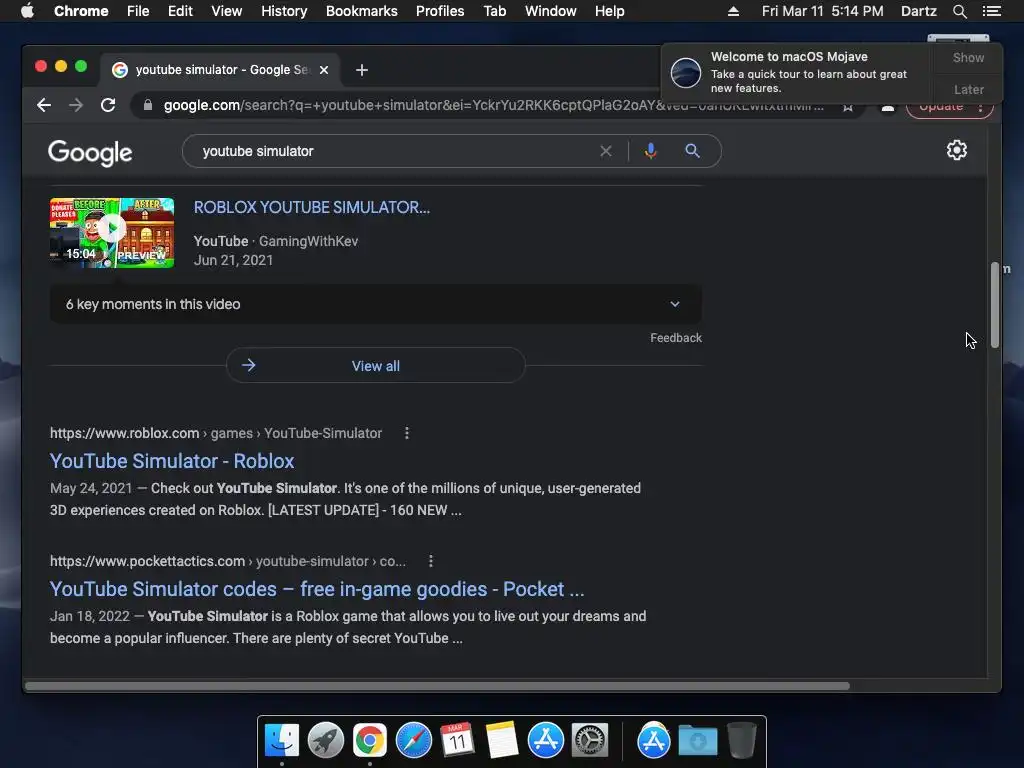Open Notification Center from the menu bar
1024x768 pixels.
point(991,11)
